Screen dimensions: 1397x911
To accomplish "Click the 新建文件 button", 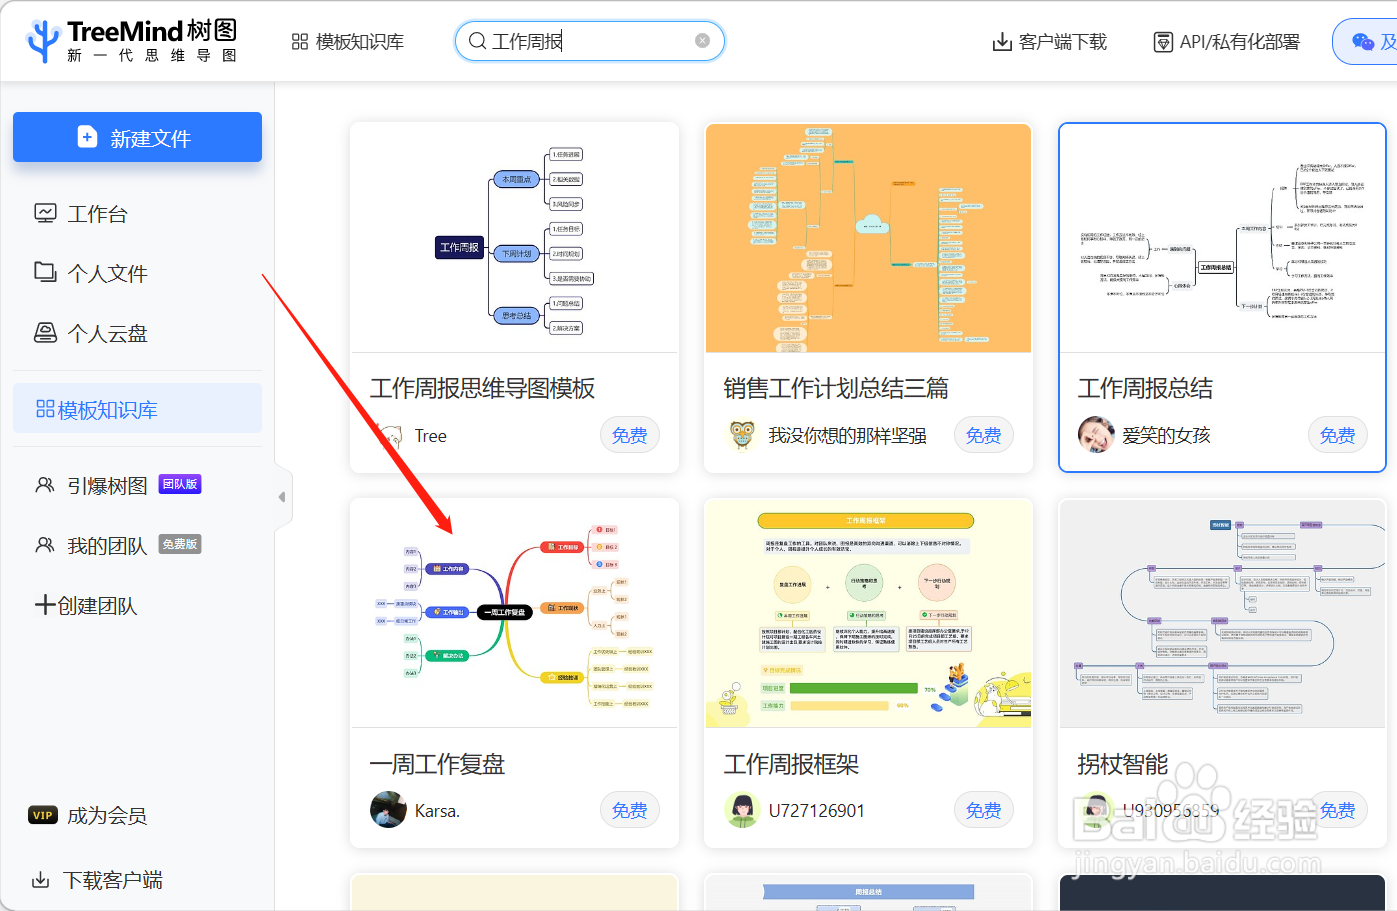I will (137, 137).
